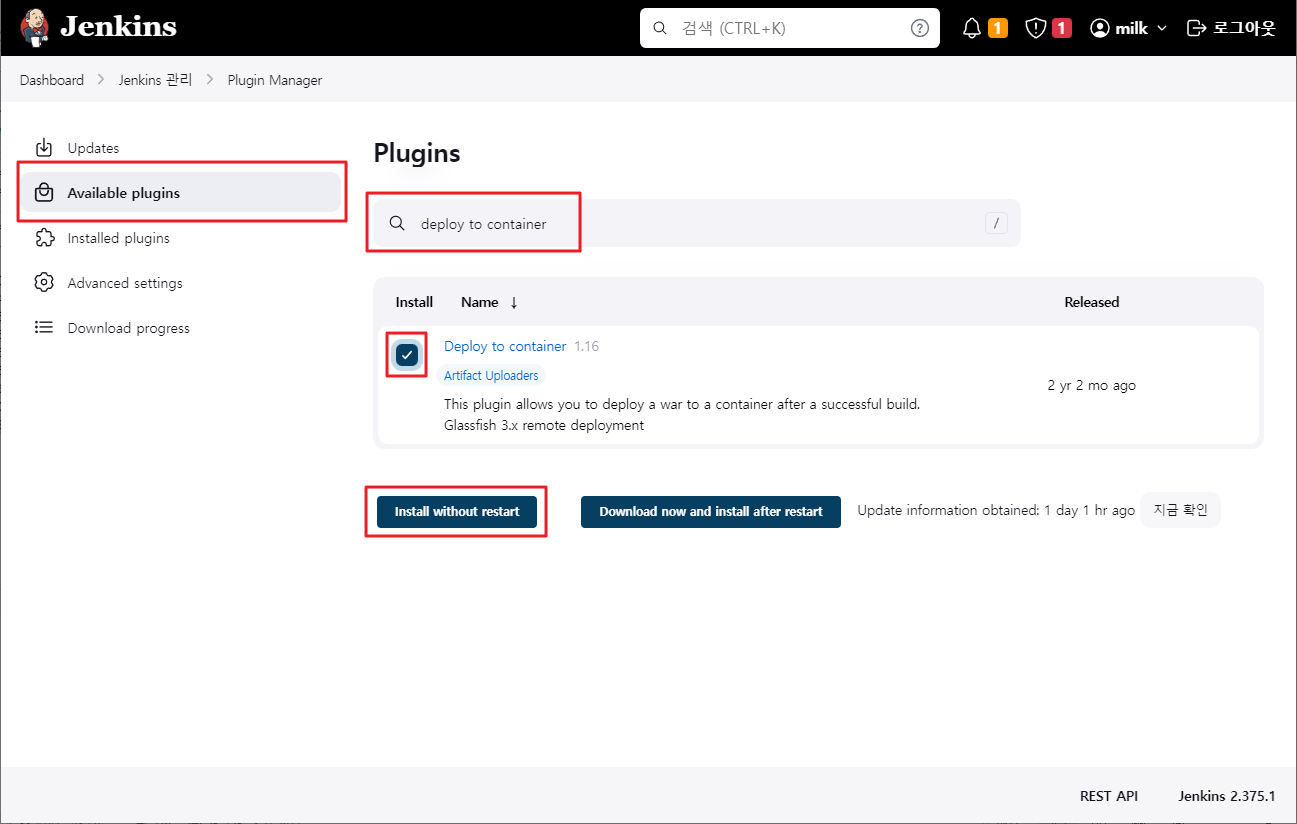Image resolution: width=1297 pixels, height=824 pixels.
Task: Open Advanced settings sidebar tab
Action: point(182,283)
